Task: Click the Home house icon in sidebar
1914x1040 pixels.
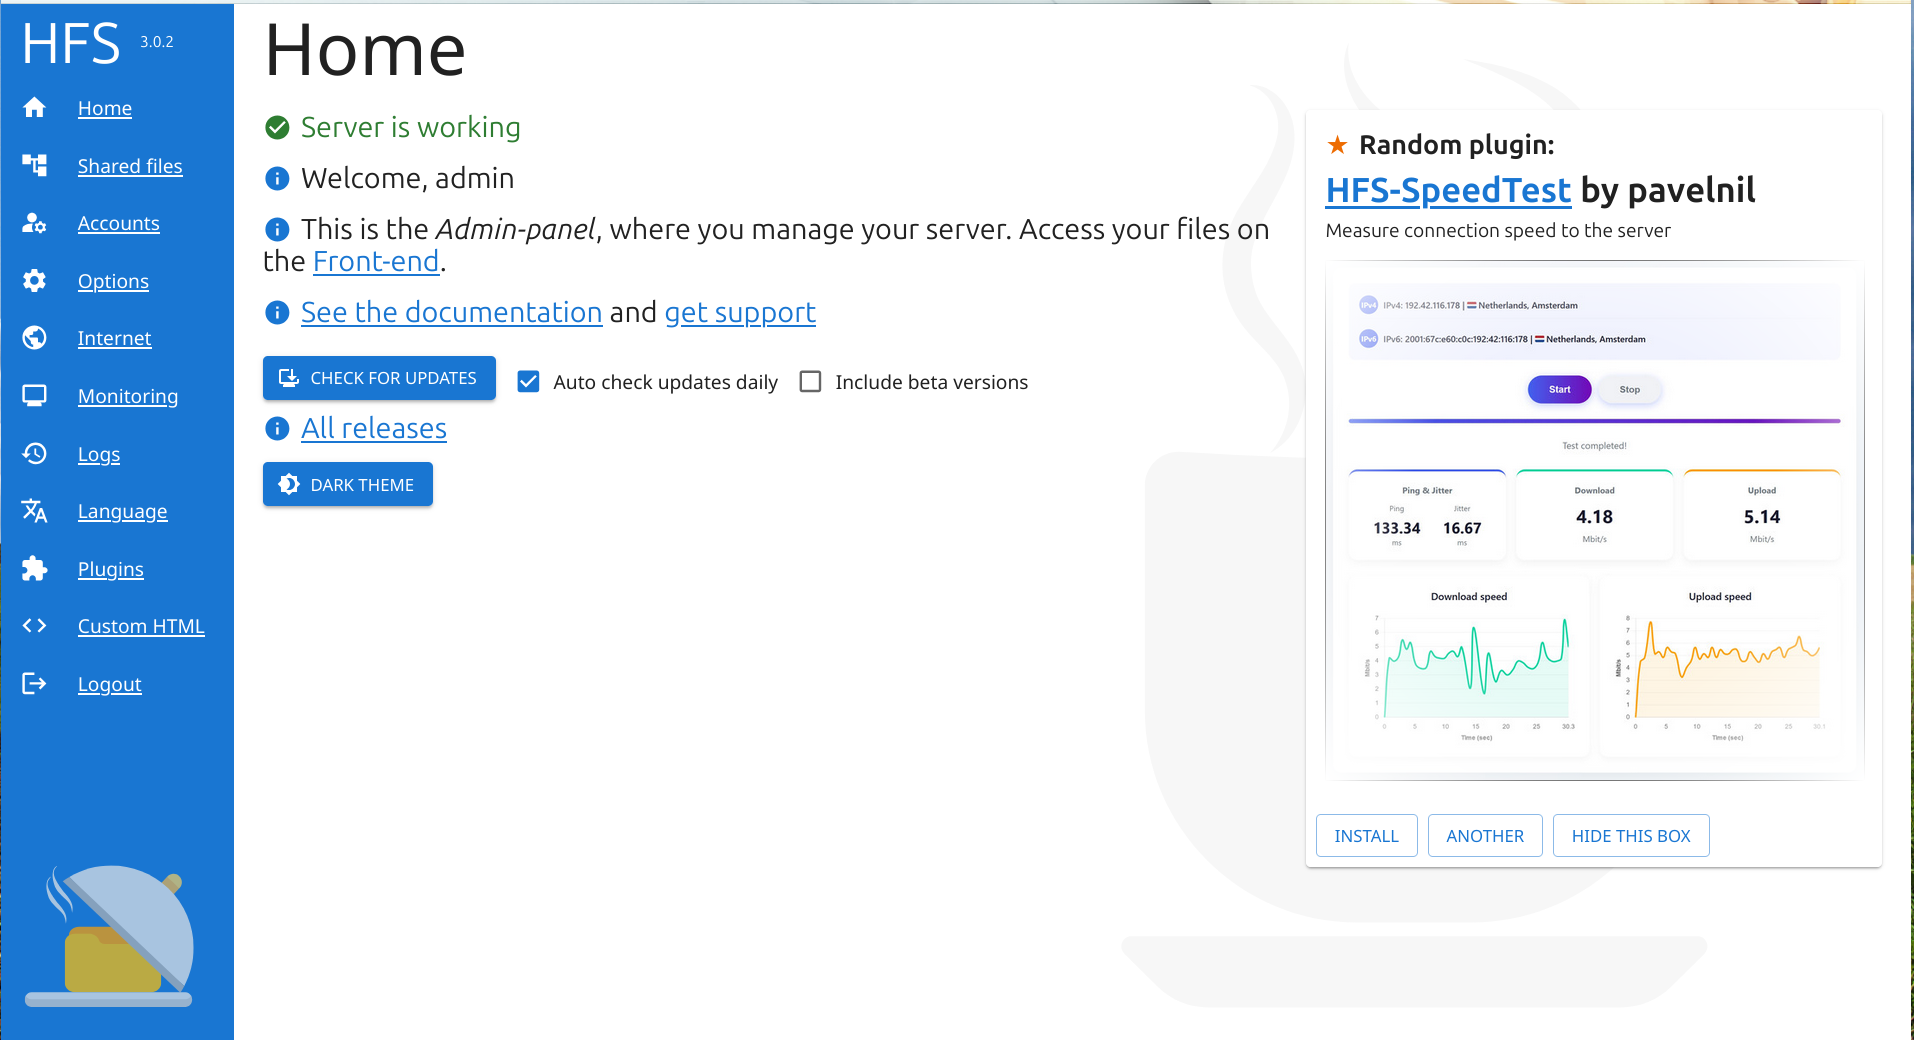Action: pos(34,108)
